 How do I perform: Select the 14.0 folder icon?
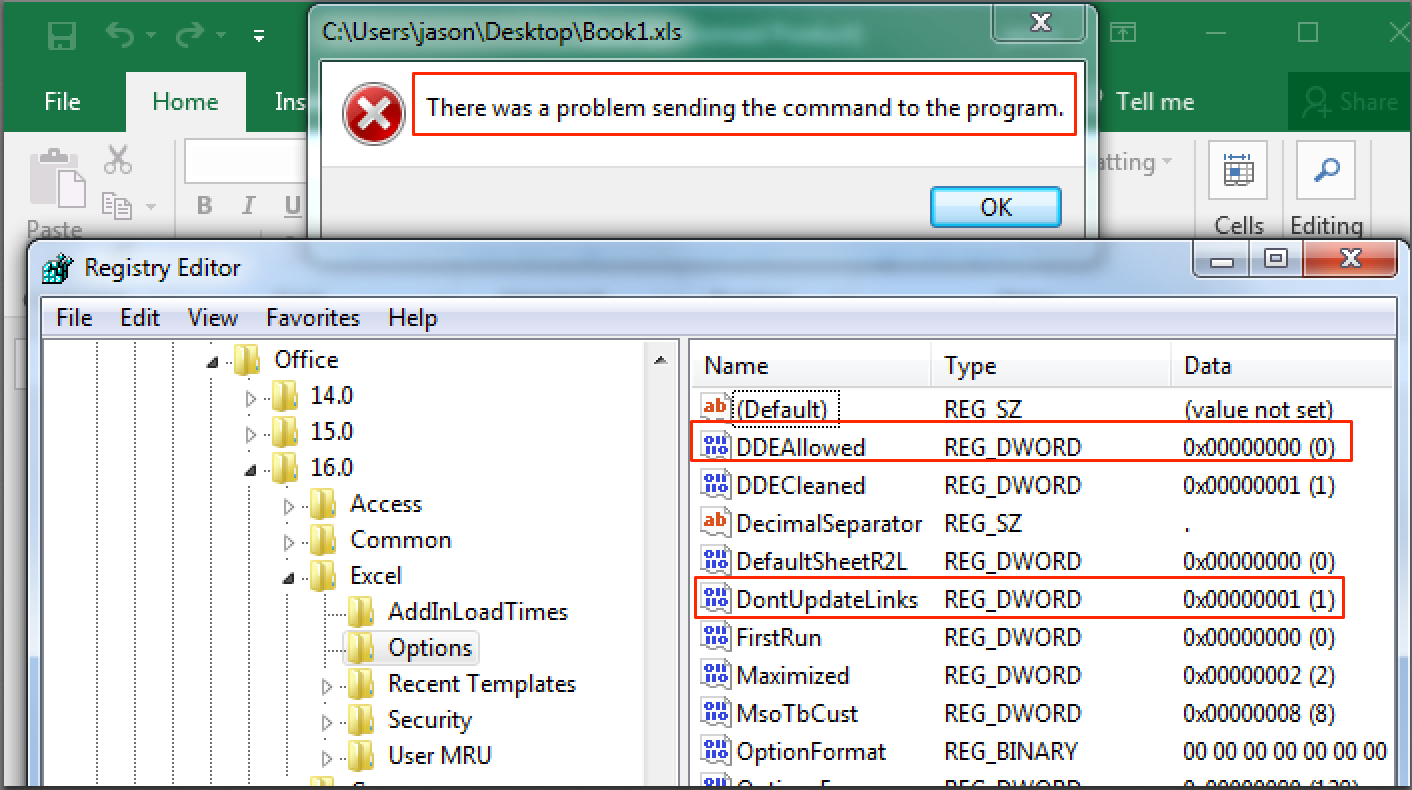click(285, 396)
